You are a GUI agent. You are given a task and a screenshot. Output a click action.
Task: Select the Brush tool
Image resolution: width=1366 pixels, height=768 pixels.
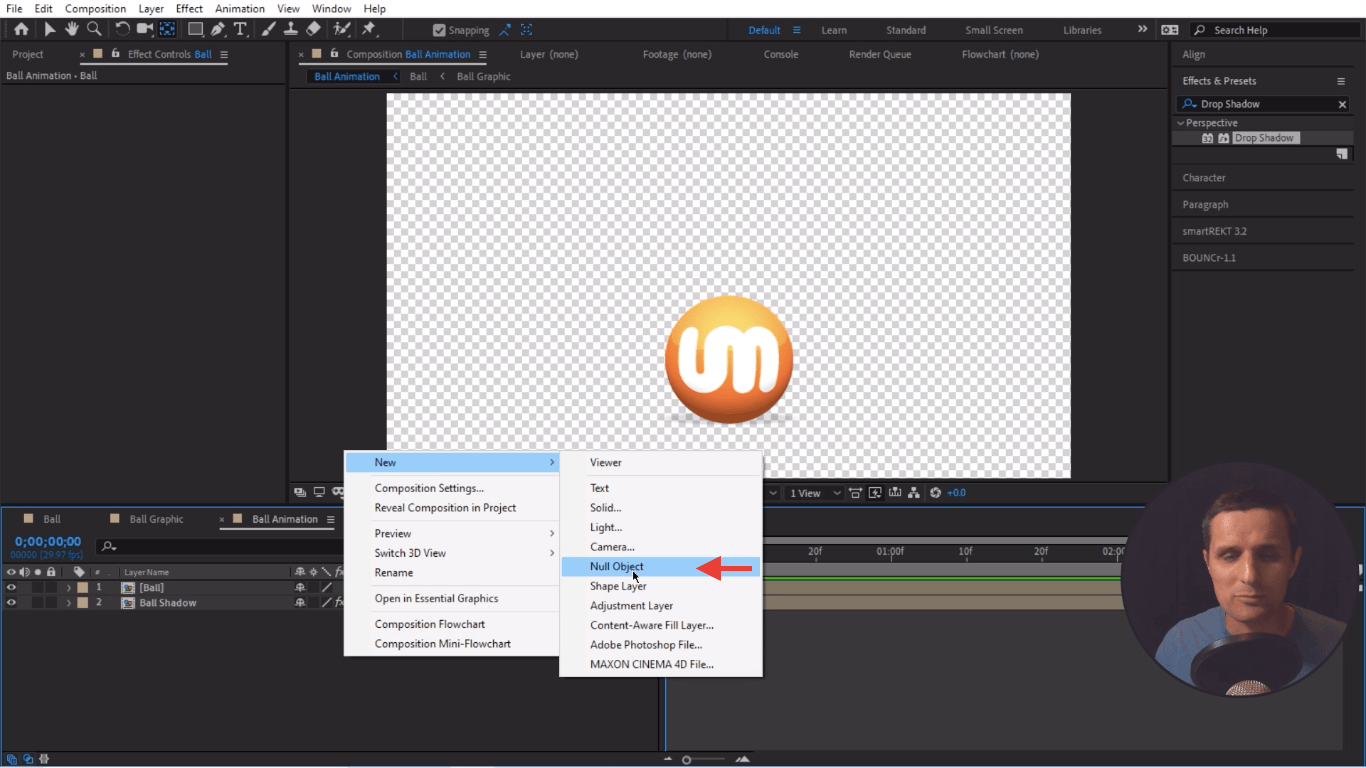pos(269,29)
